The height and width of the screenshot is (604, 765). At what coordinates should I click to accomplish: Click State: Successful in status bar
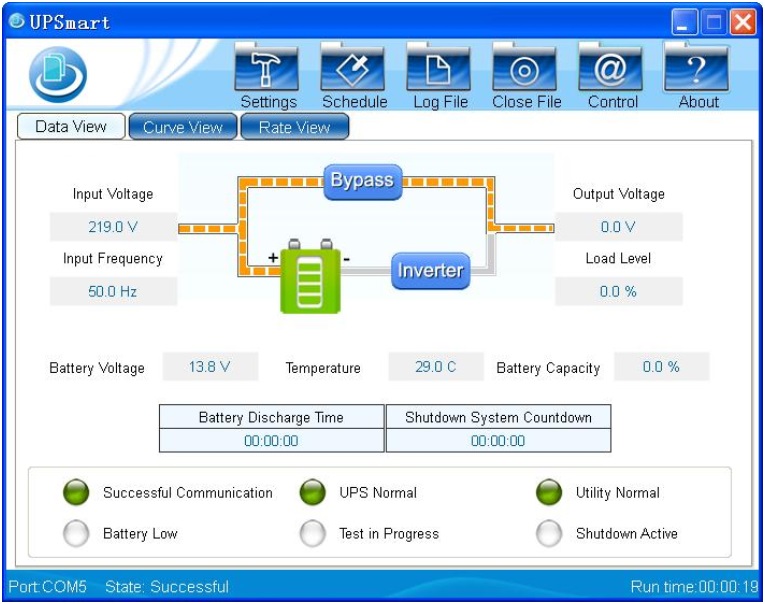point(167,586)
